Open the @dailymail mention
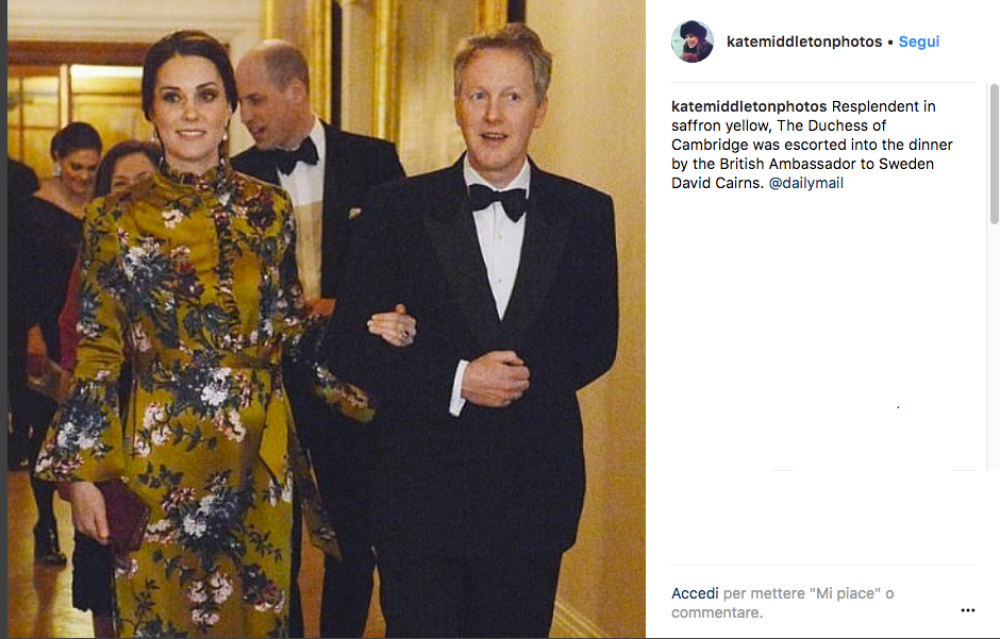 pos(805,183)
